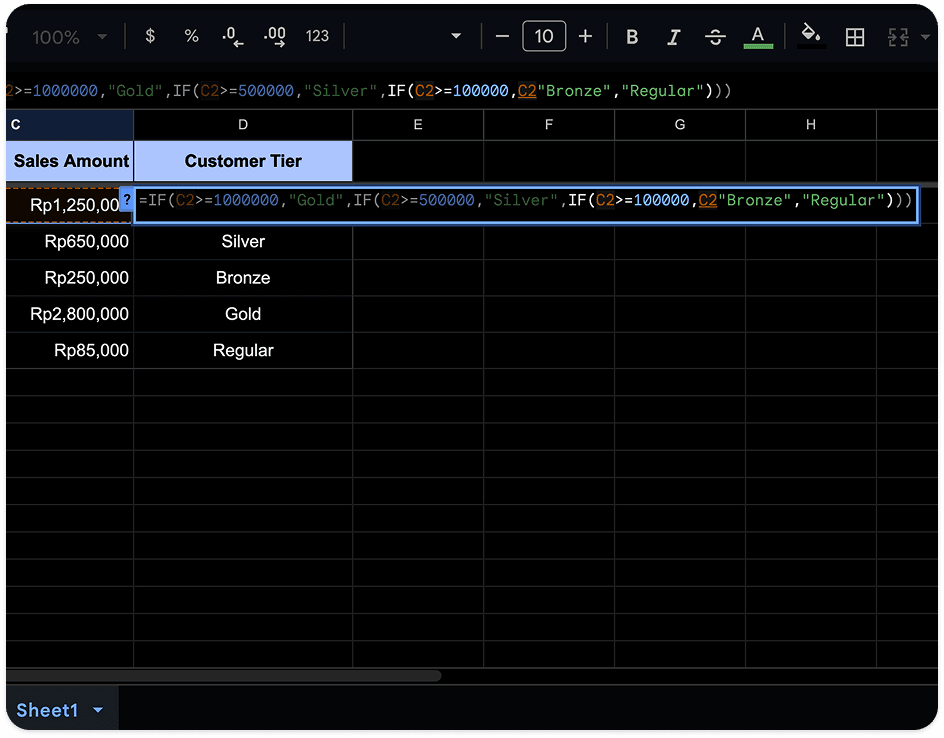Click the merge cells icon
This screenshot has height=738, width=944.
pyautogui.click(x=898, y=37)
